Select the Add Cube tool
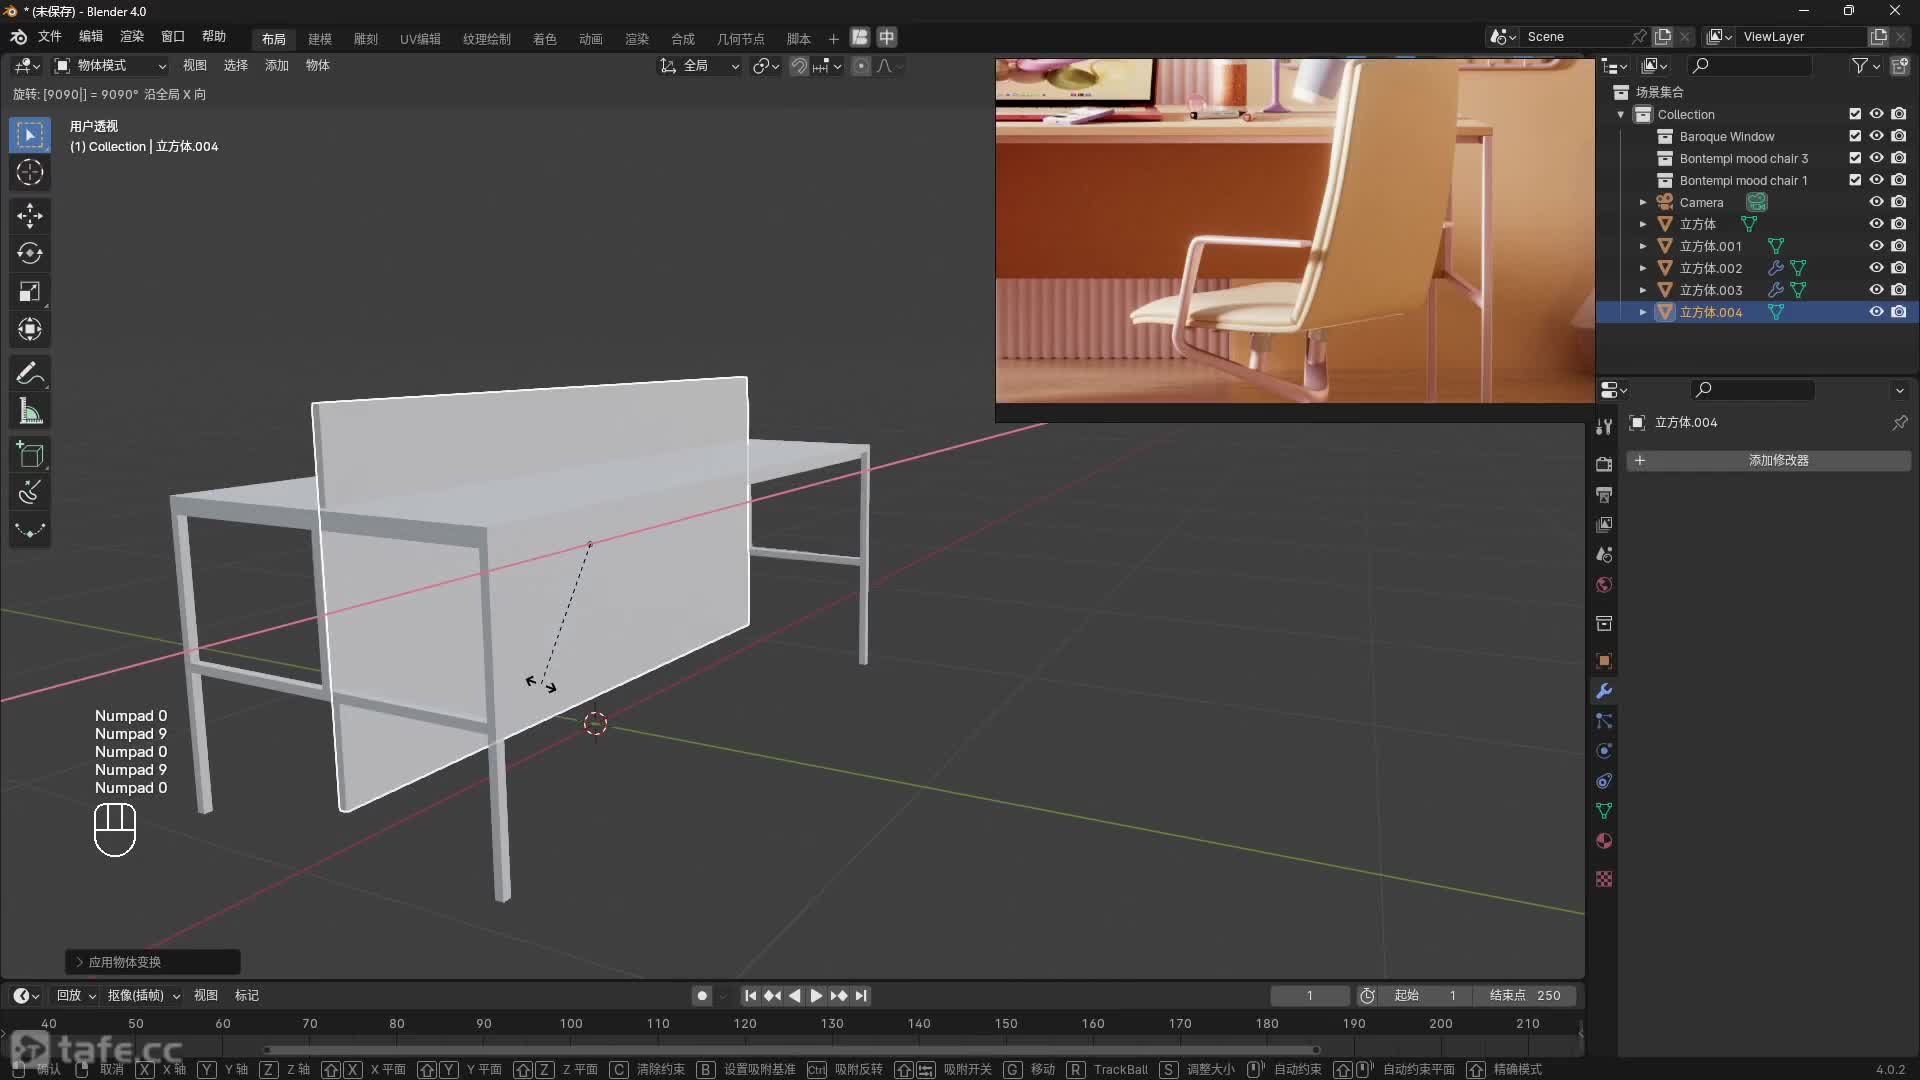This screenshot has height=1080, width=1920. point(30,456)
